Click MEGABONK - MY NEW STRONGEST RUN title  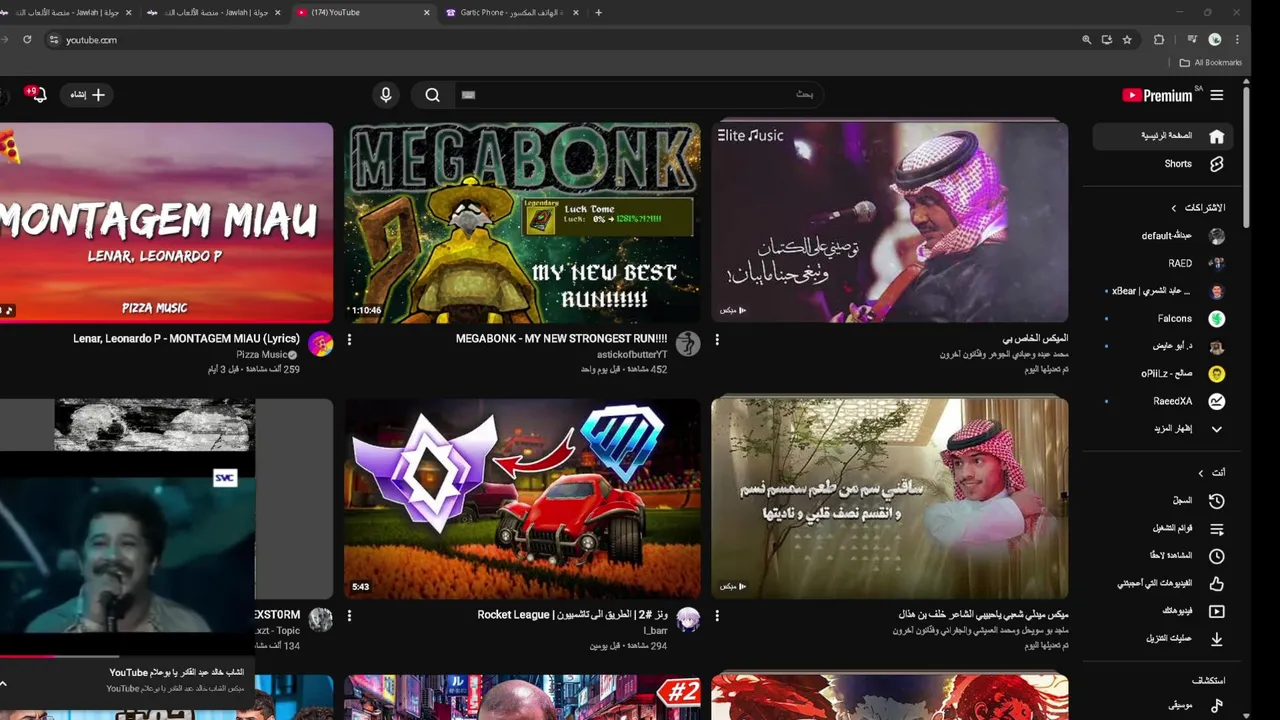(x=561, y=339)
